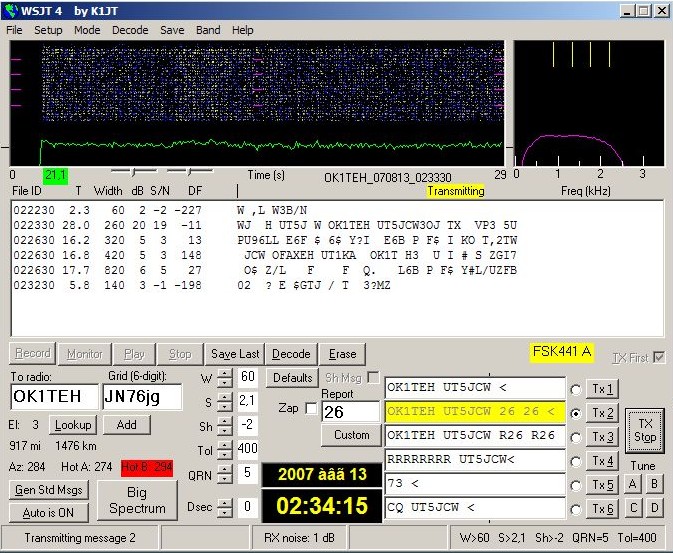Image resolution: width=673 pixels, height=553 pixels.
Task: Open the Big Spectrum window
Action: (x=137, y=501)
